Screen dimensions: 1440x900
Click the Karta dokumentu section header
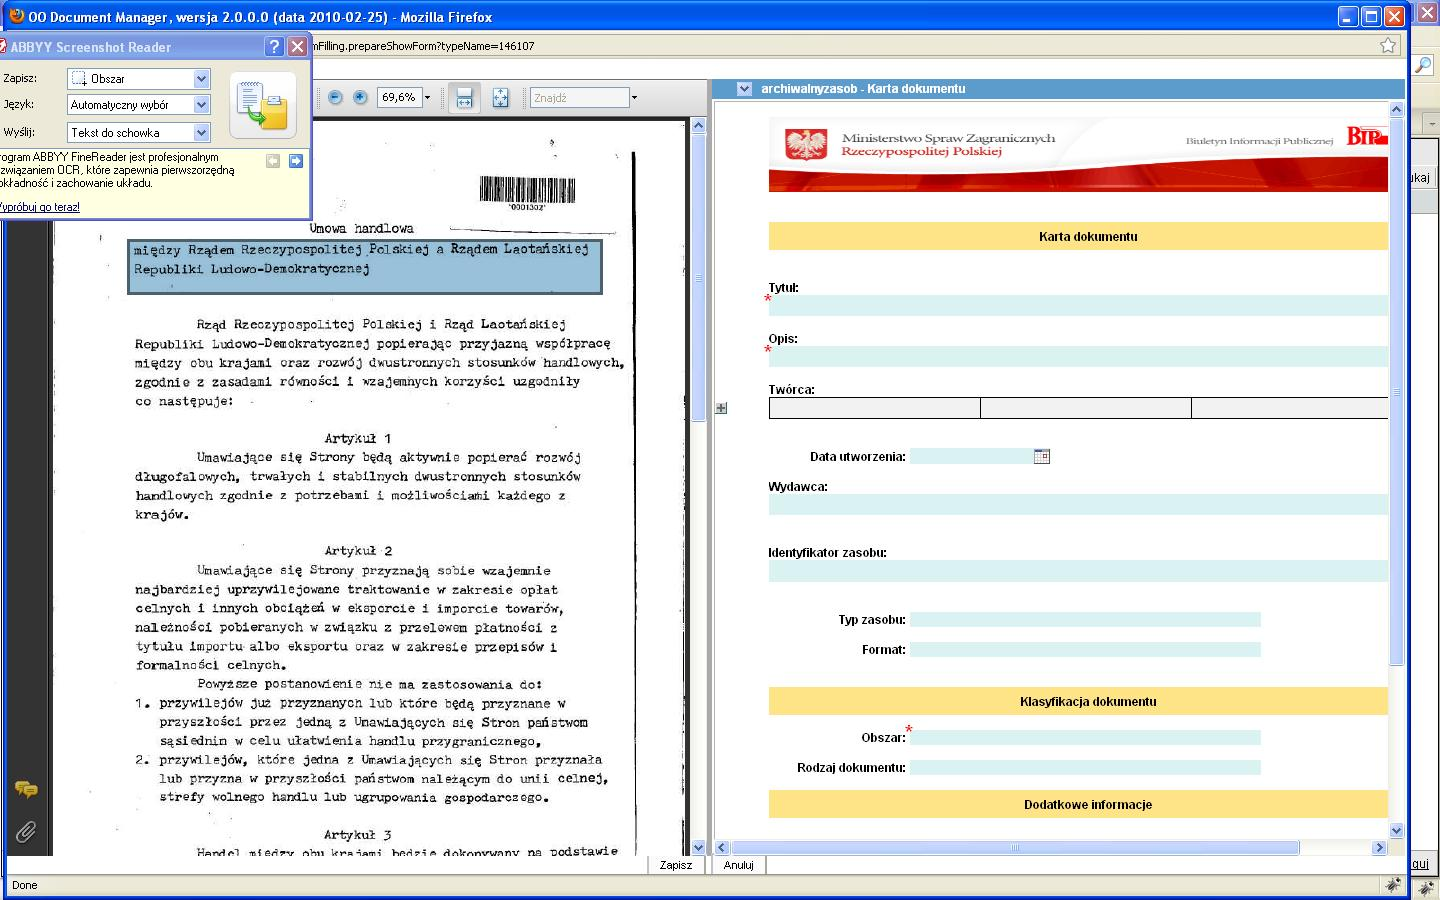click(x=1078, y=236)
